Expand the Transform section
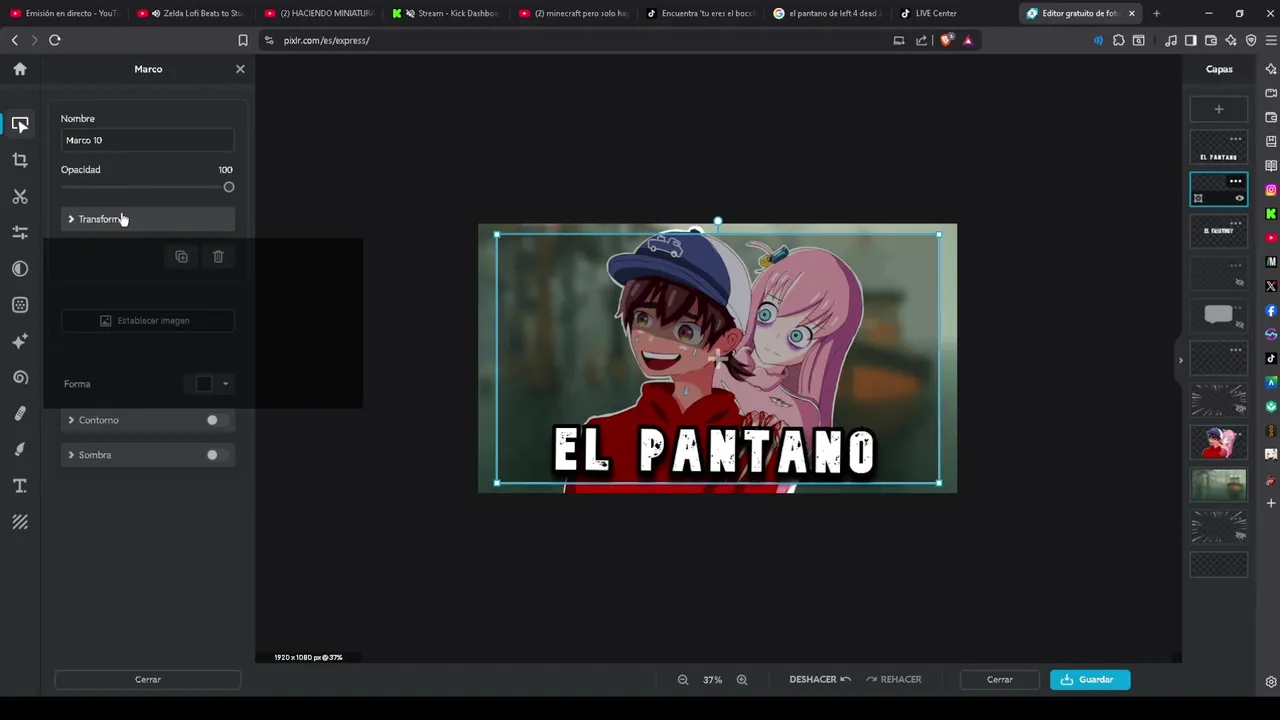Screen dimensions: 1280x720 tap(148, 219)
